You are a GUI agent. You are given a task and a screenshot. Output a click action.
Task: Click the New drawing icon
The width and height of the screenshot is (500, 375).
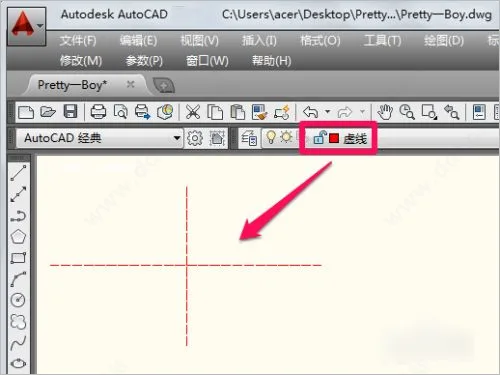26,112
